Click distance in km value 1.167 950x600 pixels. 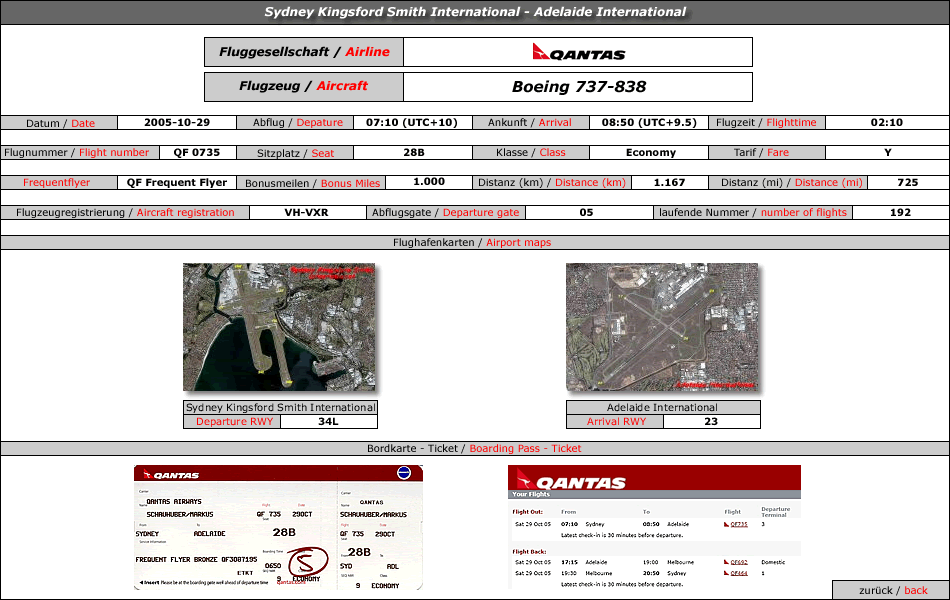[669, 182]
